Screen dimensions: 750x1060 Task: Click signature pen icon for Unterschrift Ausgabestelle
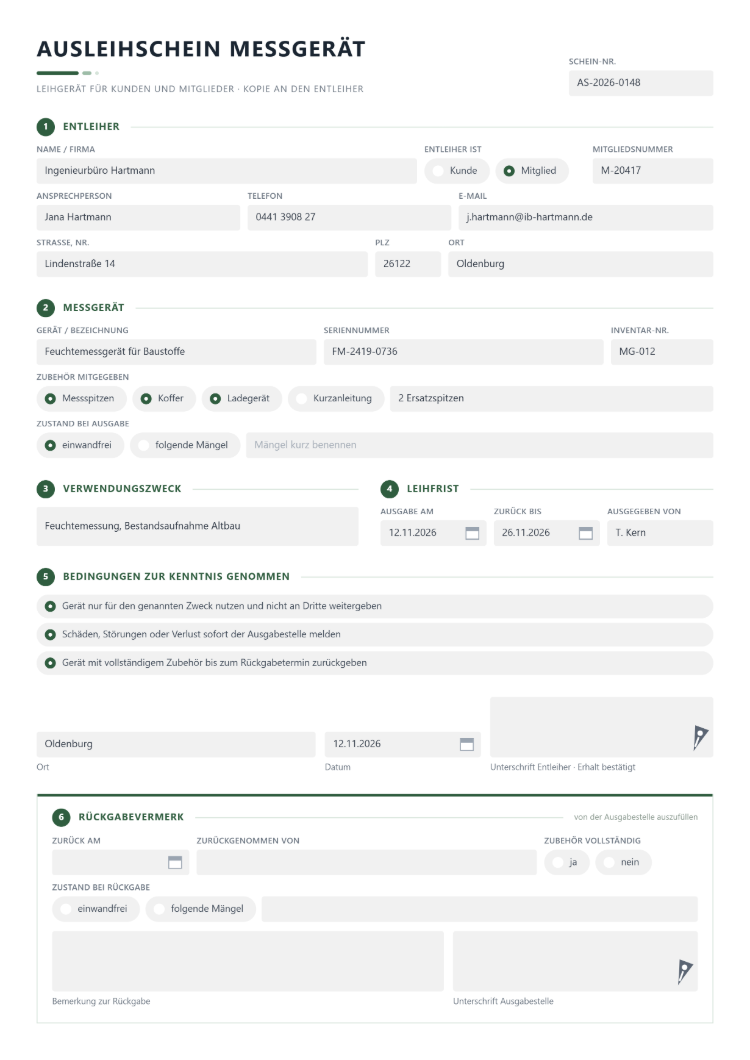click(x=684, y=971)
